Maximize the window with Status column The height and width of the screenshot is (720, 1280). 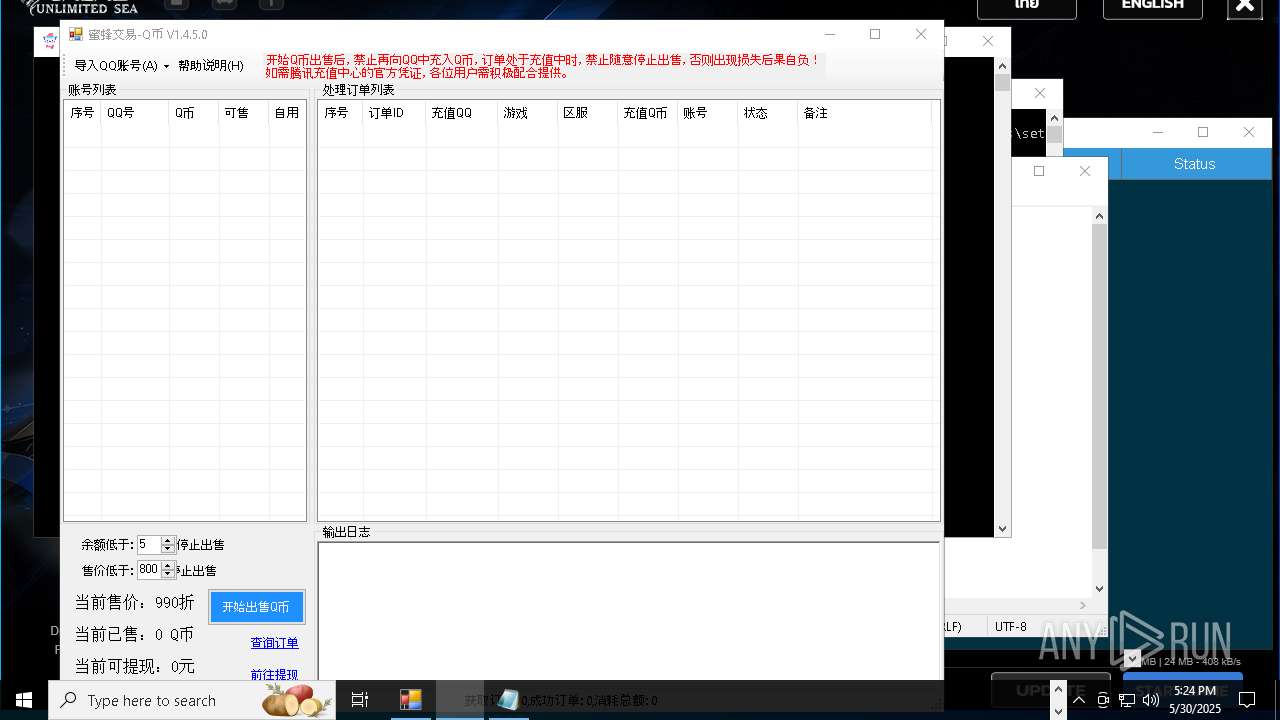click(1203, 132)
